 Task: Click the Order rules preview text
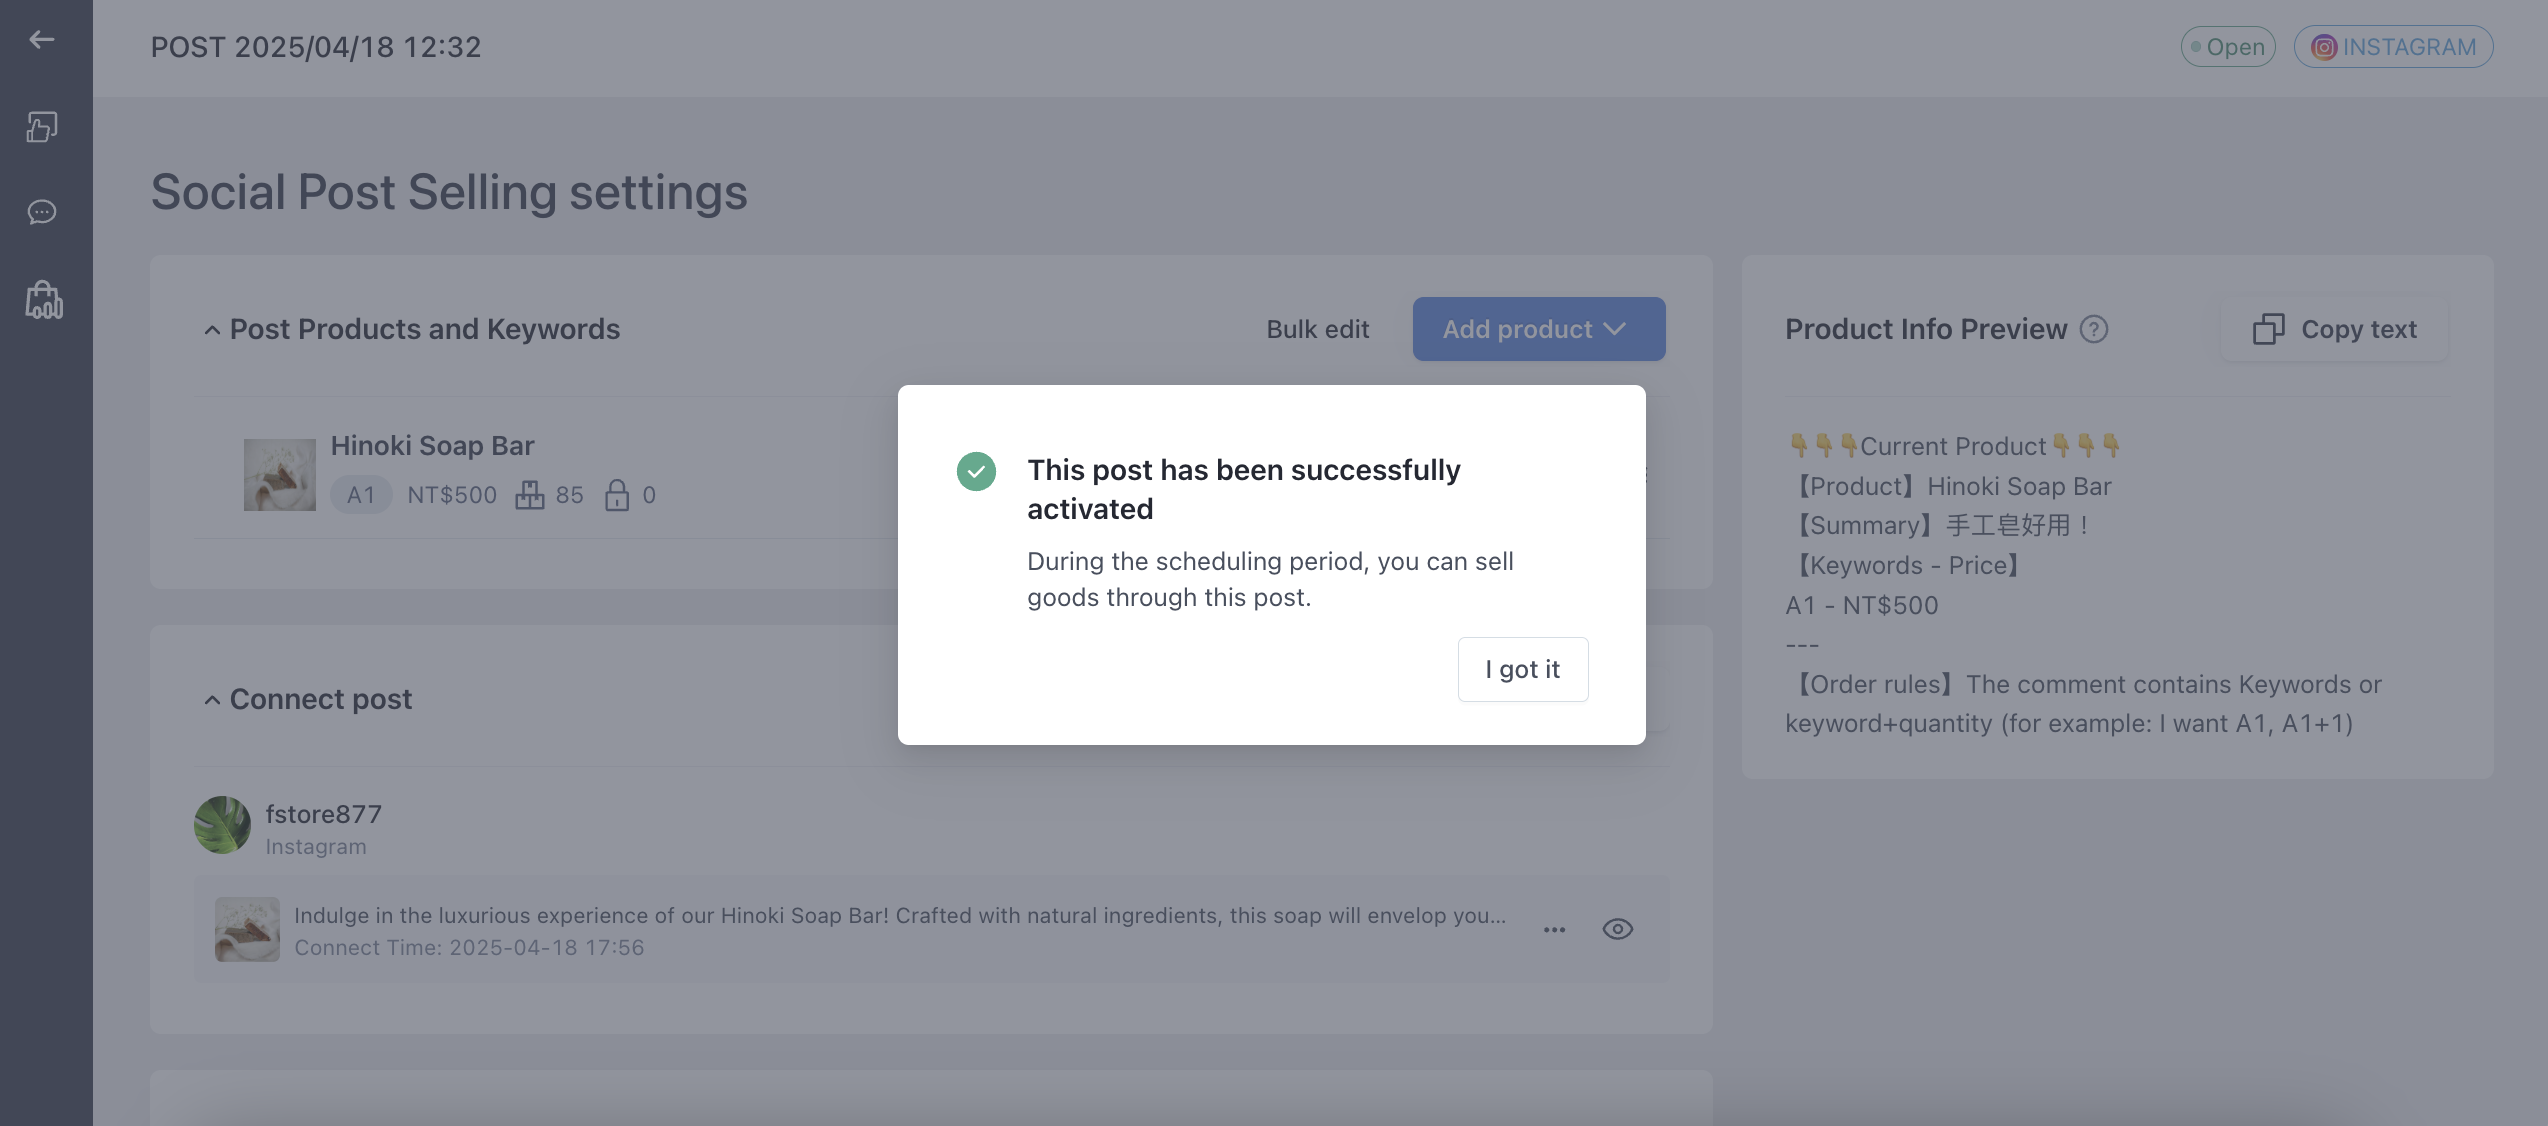(2084, 704)
